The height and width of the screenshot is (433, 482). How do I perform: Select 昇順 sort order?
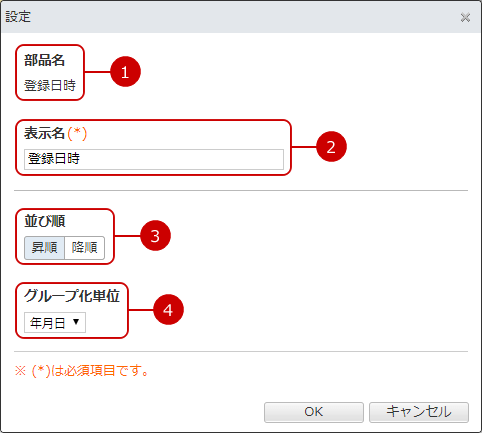44,248
